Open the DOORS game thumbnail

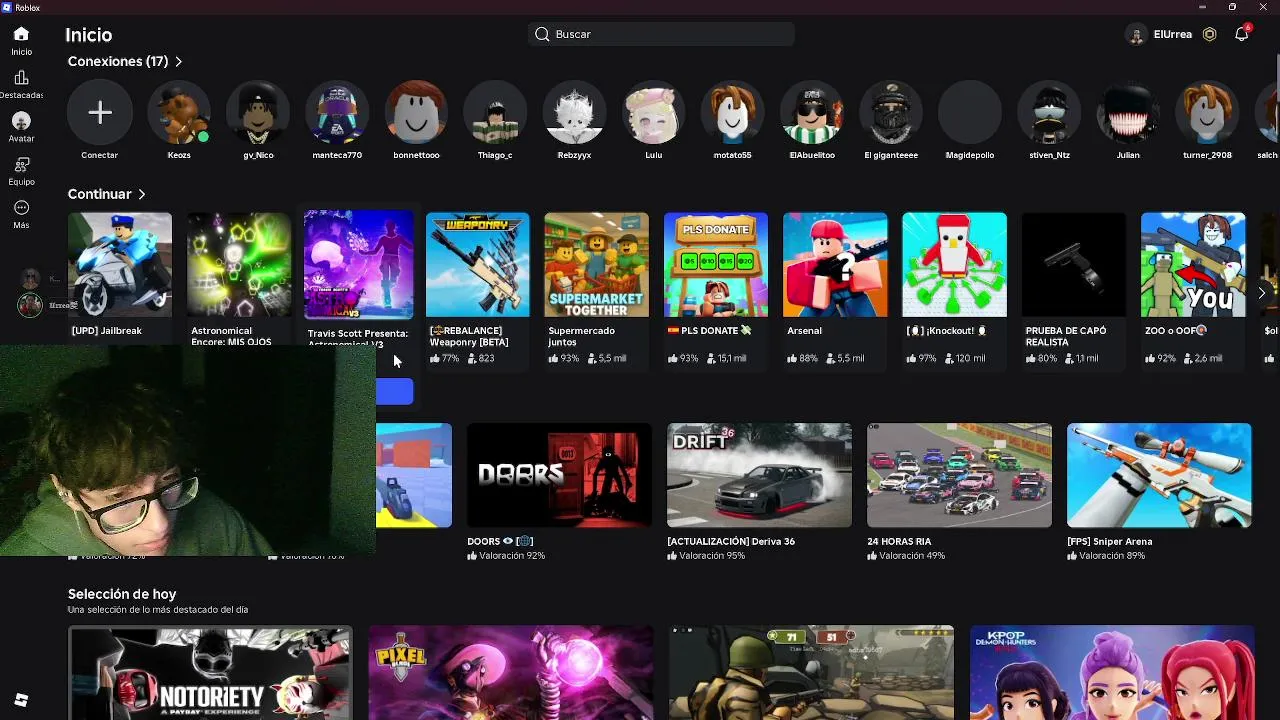coord(559,475)
